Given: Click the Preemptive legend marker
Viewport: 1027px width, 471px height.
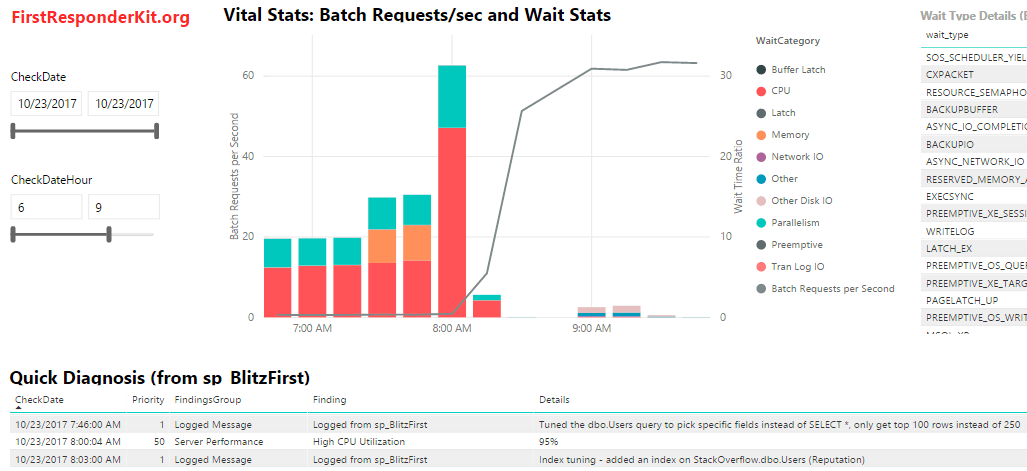Looking at the screenshot, I should pyautogui.click(x=760, y=245).
